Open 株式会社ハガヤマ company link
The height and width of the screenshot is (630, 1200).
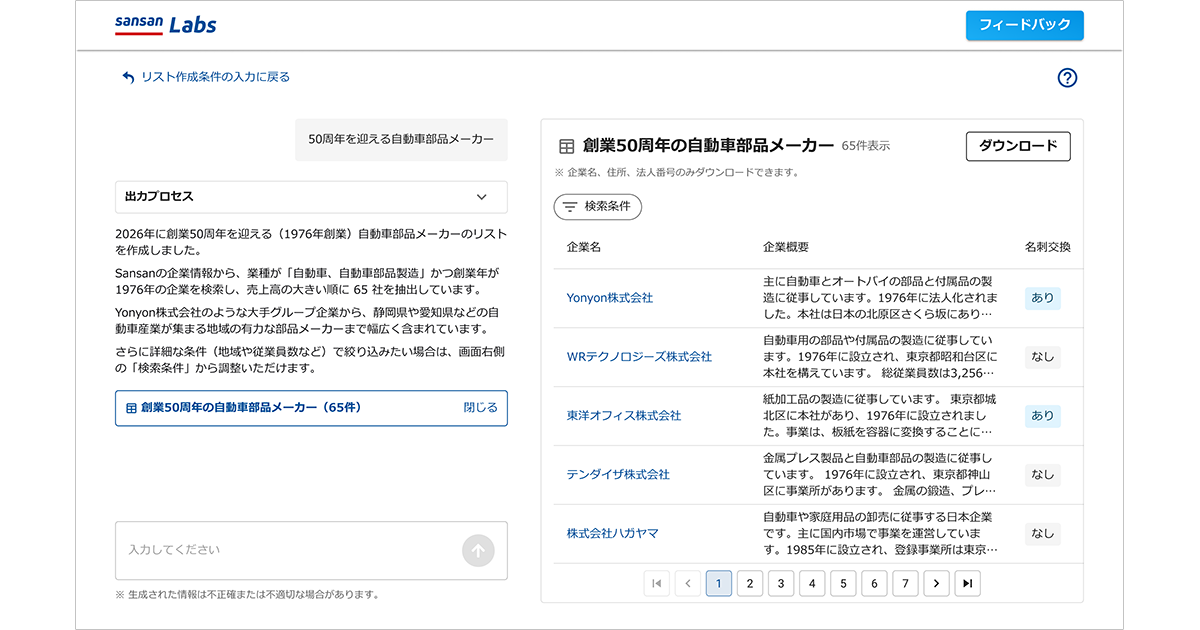coord(613,534)
